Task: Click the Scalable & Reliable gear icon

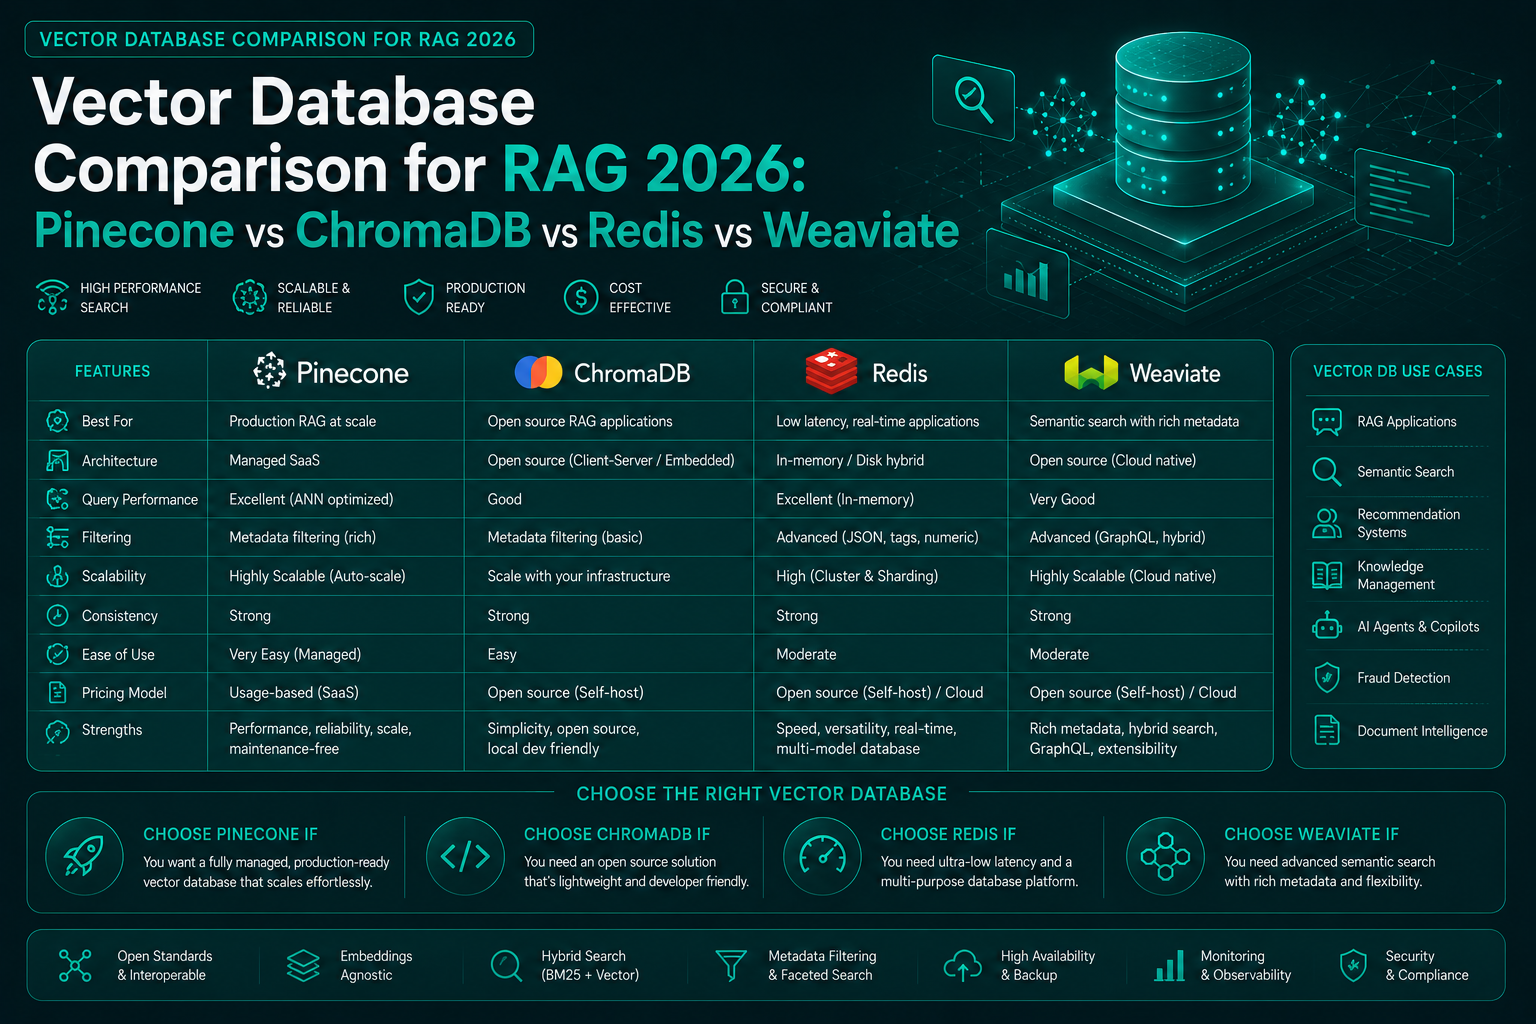Action: pyautogui.click(x=249, y=297)
